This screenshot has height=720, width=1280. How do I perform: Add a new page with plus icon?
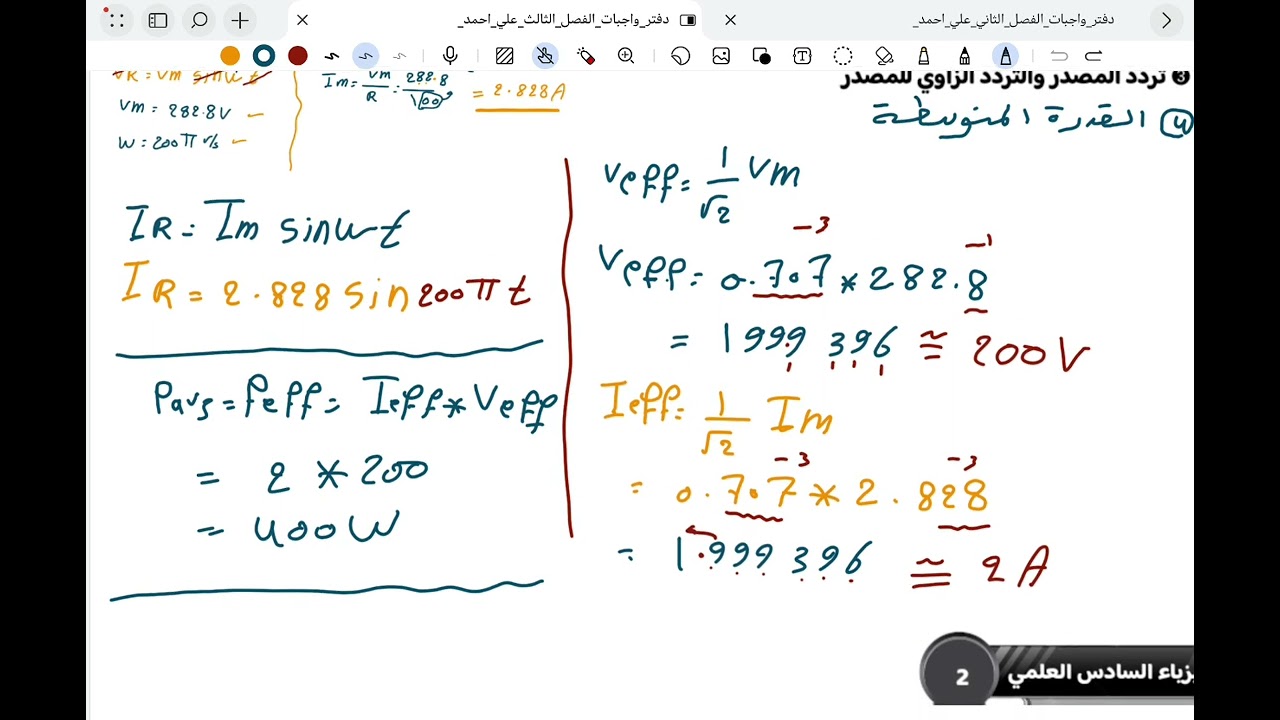[x=240, y=20]
